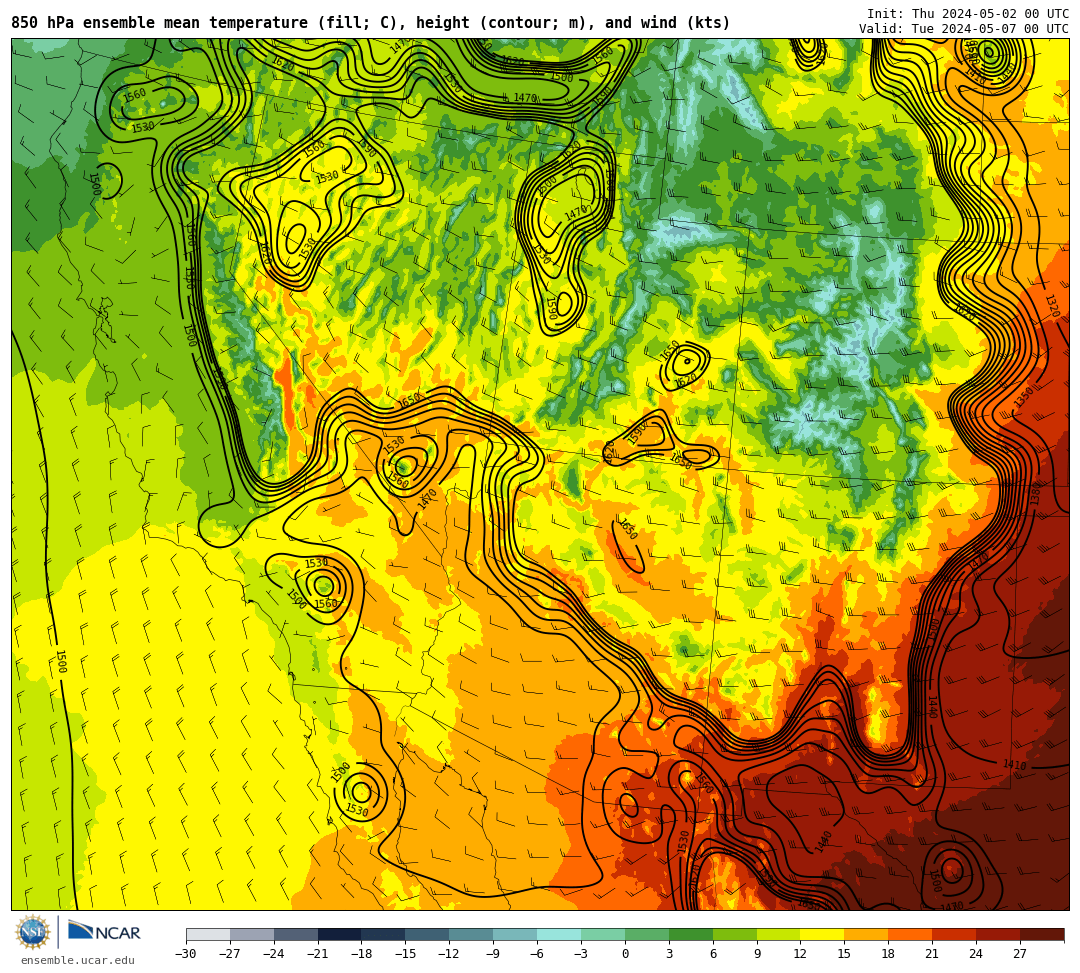The width and height of the screenshot is (1080, 973).
Task: Click the −24 colorbar tick label
Action: (x=274, y=954)
